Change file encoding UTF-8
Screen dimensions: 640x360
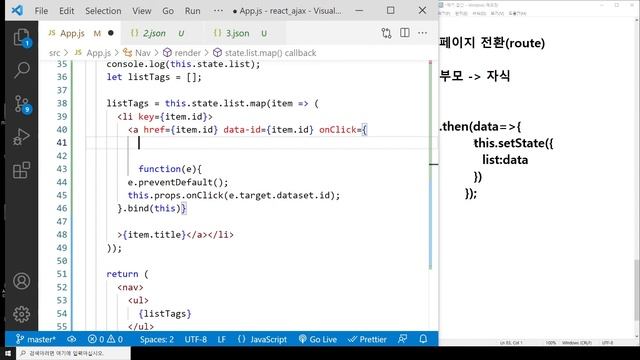pos(196,339)
